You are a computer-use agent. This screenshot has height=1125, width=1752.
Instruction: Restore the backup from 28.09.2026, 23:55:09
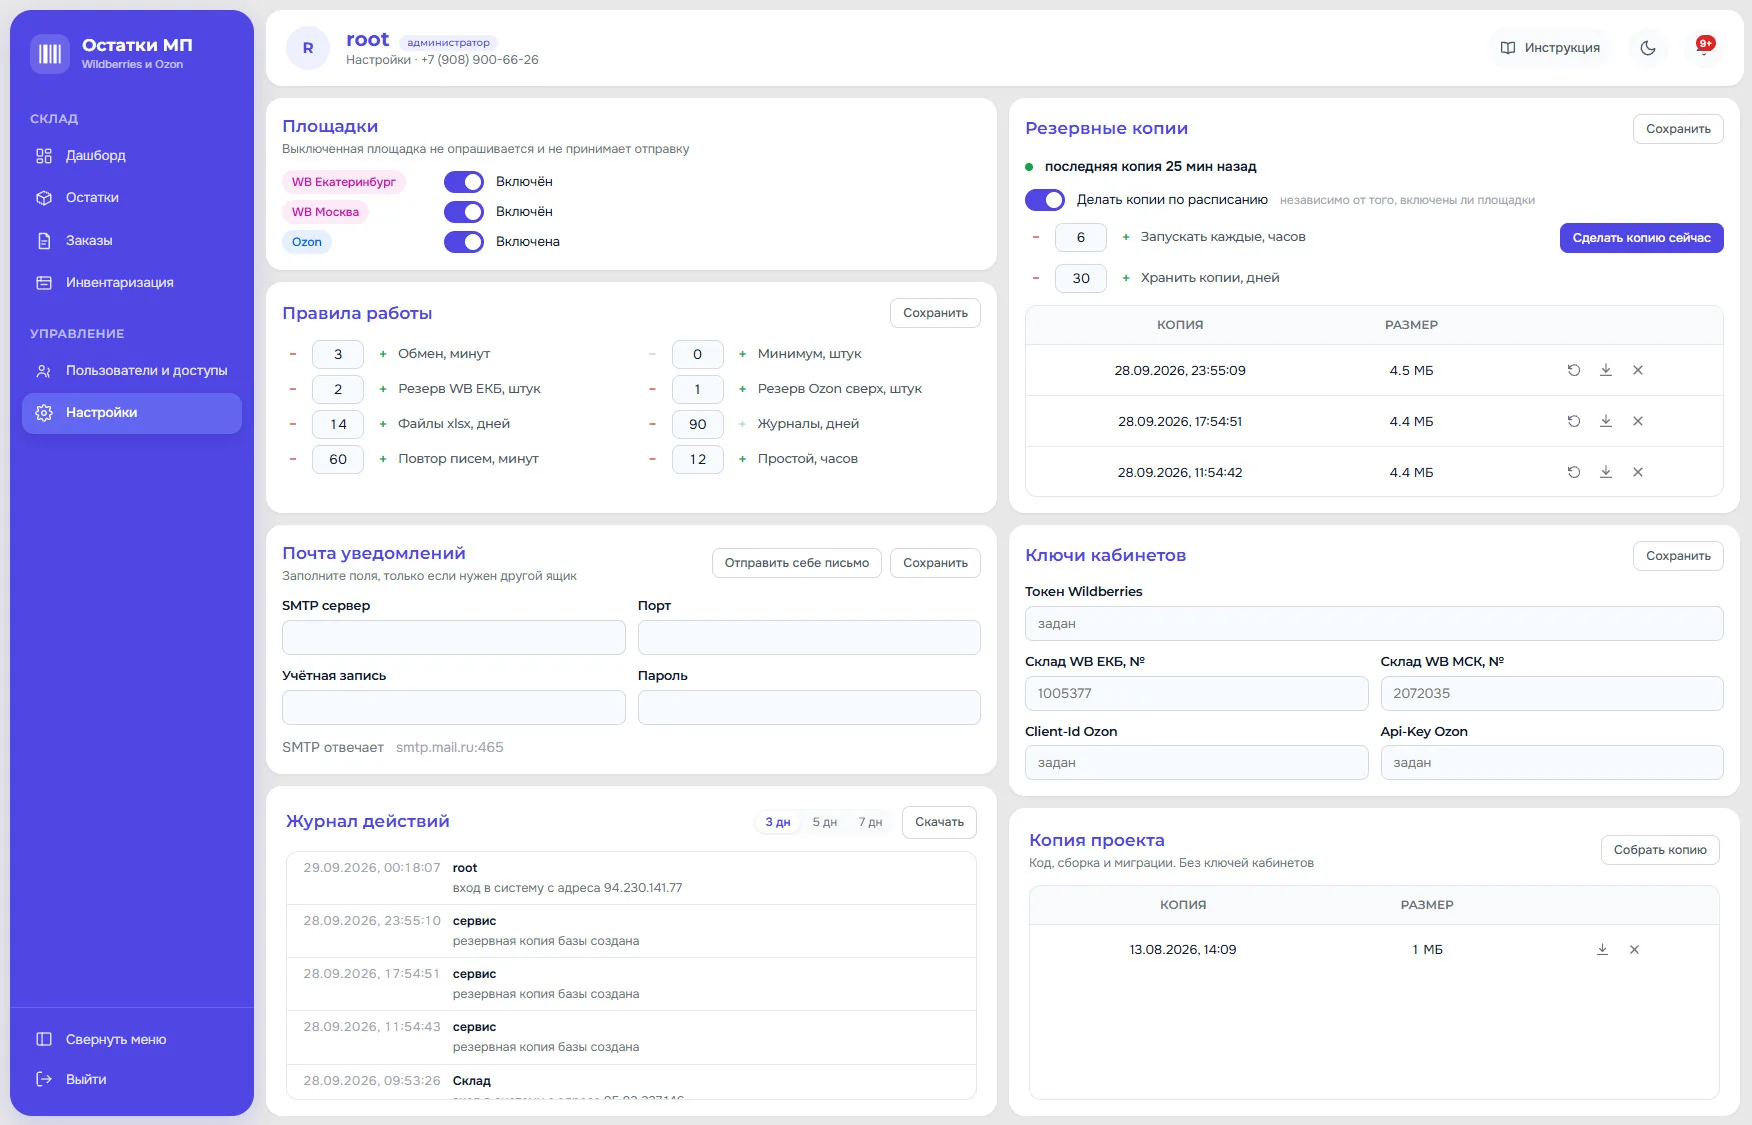[x=1574, y=370]
